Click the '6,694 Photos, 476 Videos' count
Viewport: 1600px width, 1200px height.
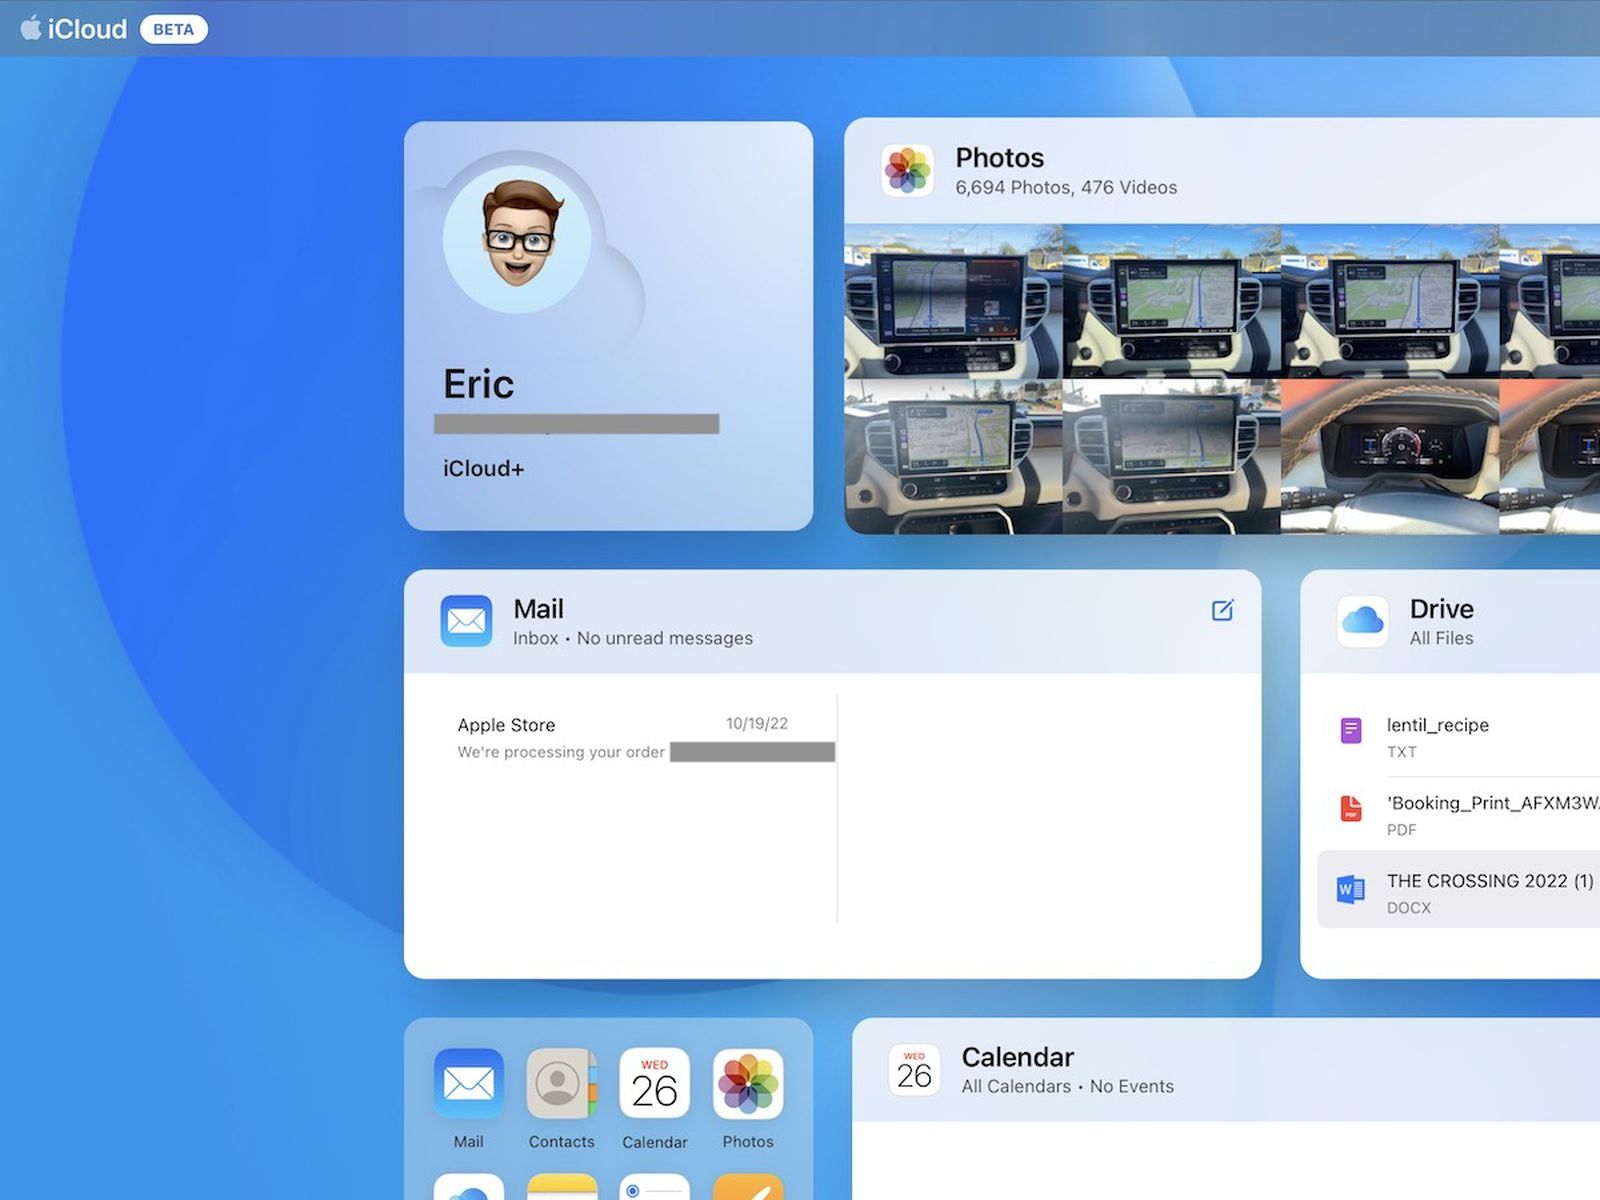1066,187
